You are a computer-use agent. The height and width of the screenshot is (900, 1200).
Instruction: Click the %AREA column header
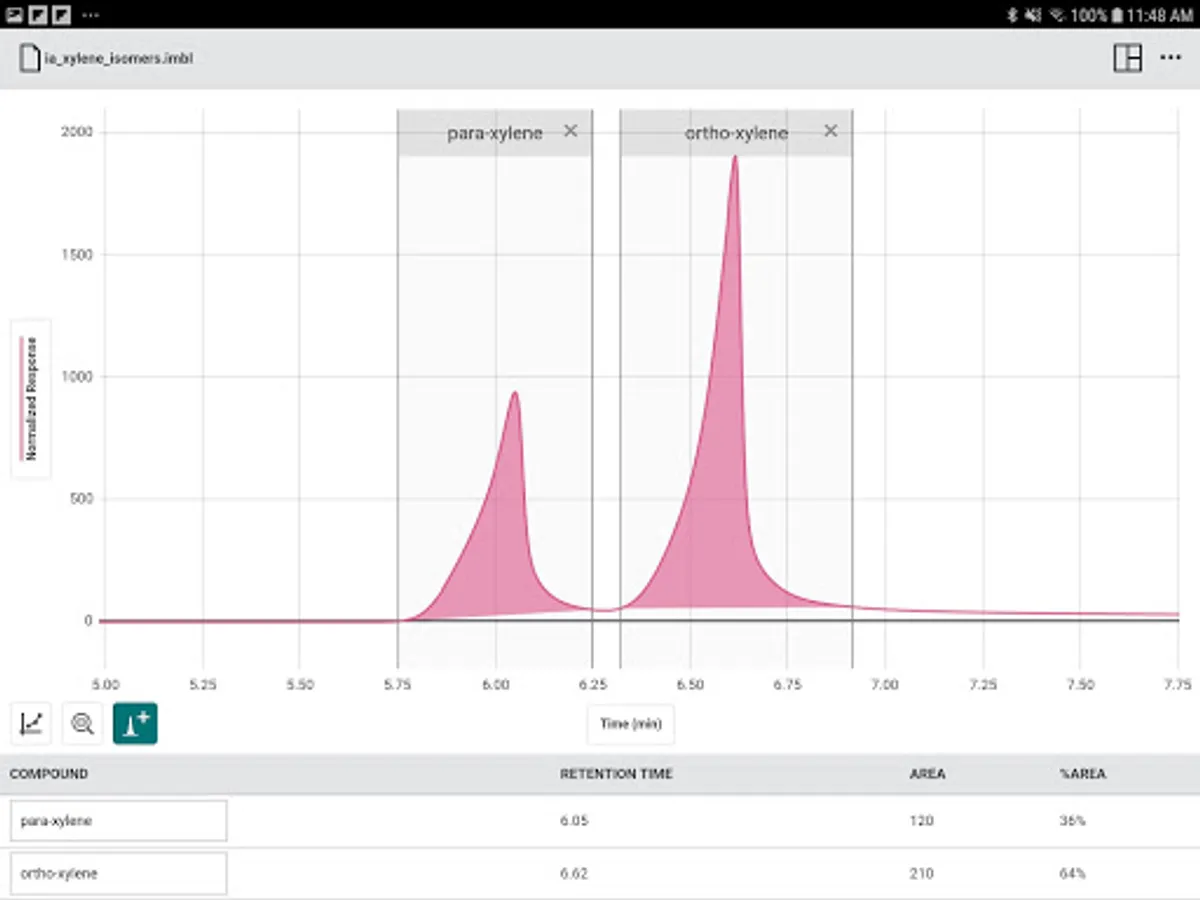tap(1083, 774)
